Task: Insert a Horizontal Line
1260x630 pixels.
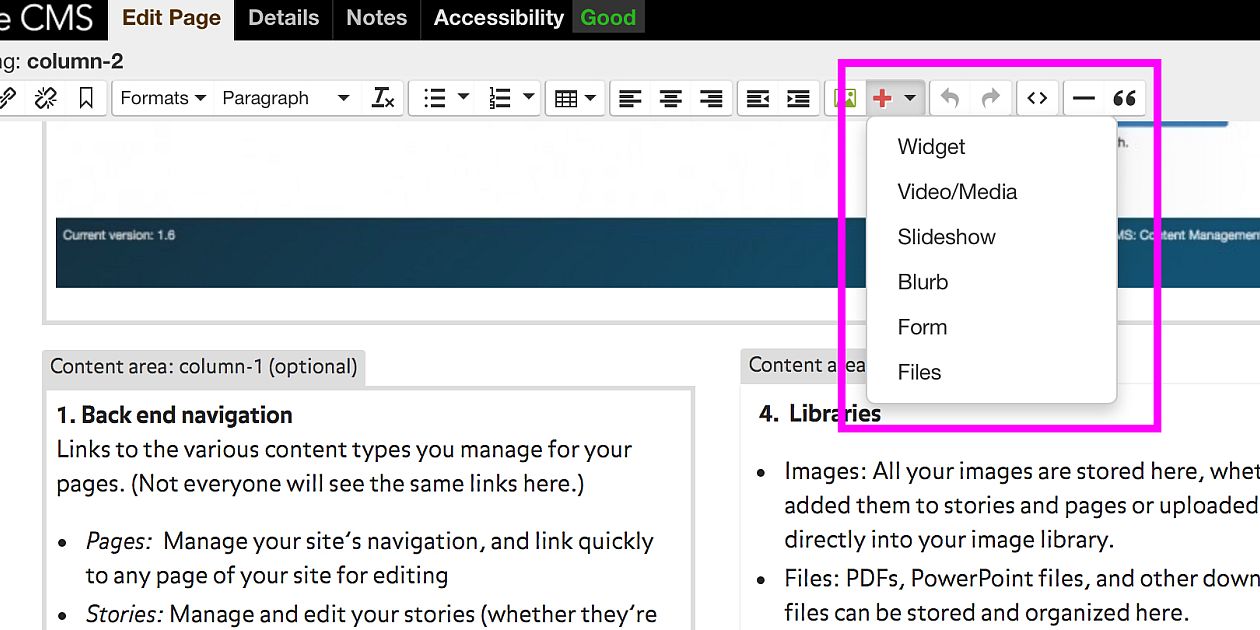Action: (x=1086, y=97)
